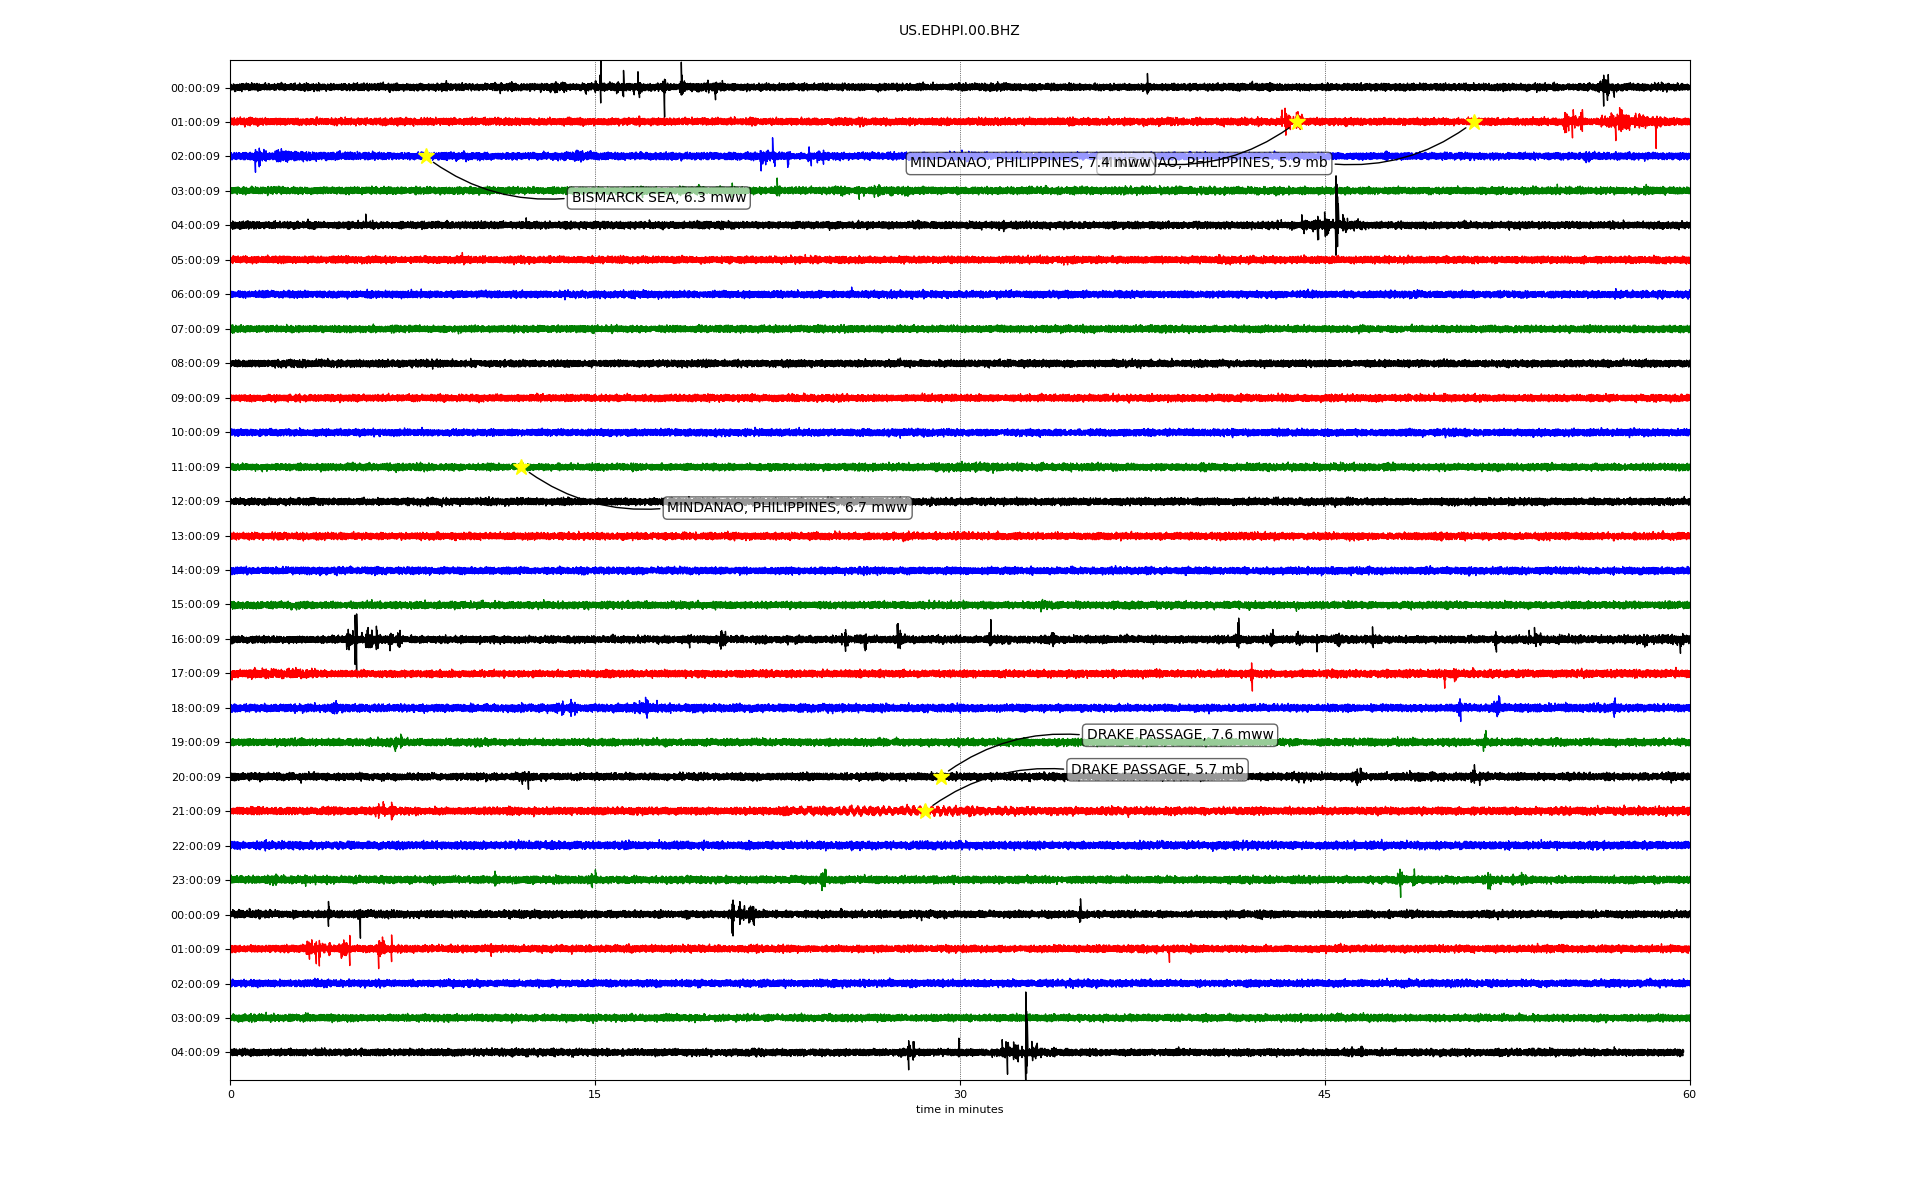Click the 60 minute x-axis tick label
Viewport: 1920px width, 1200px height.
click(1688, 1094)
